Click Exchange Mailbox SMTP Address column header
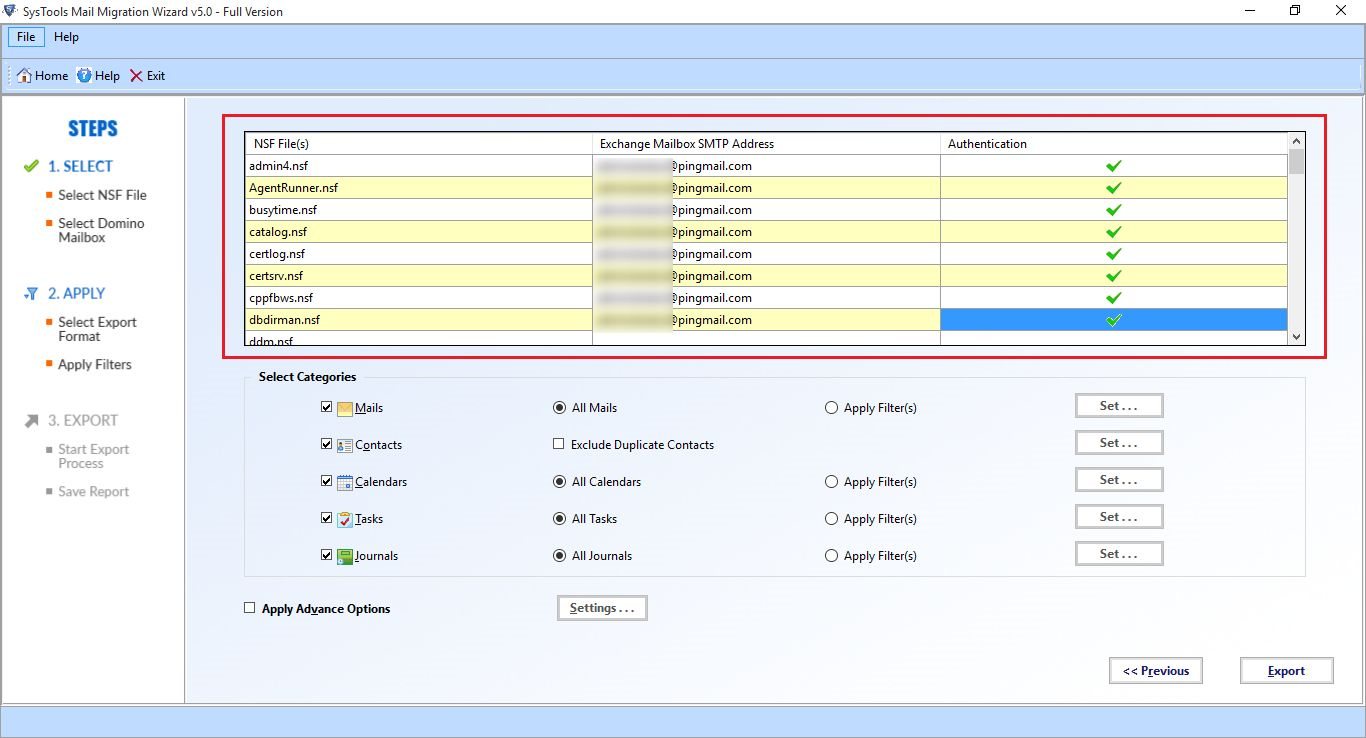This screenshot has width=1366, height=738. tap(766, 144)
